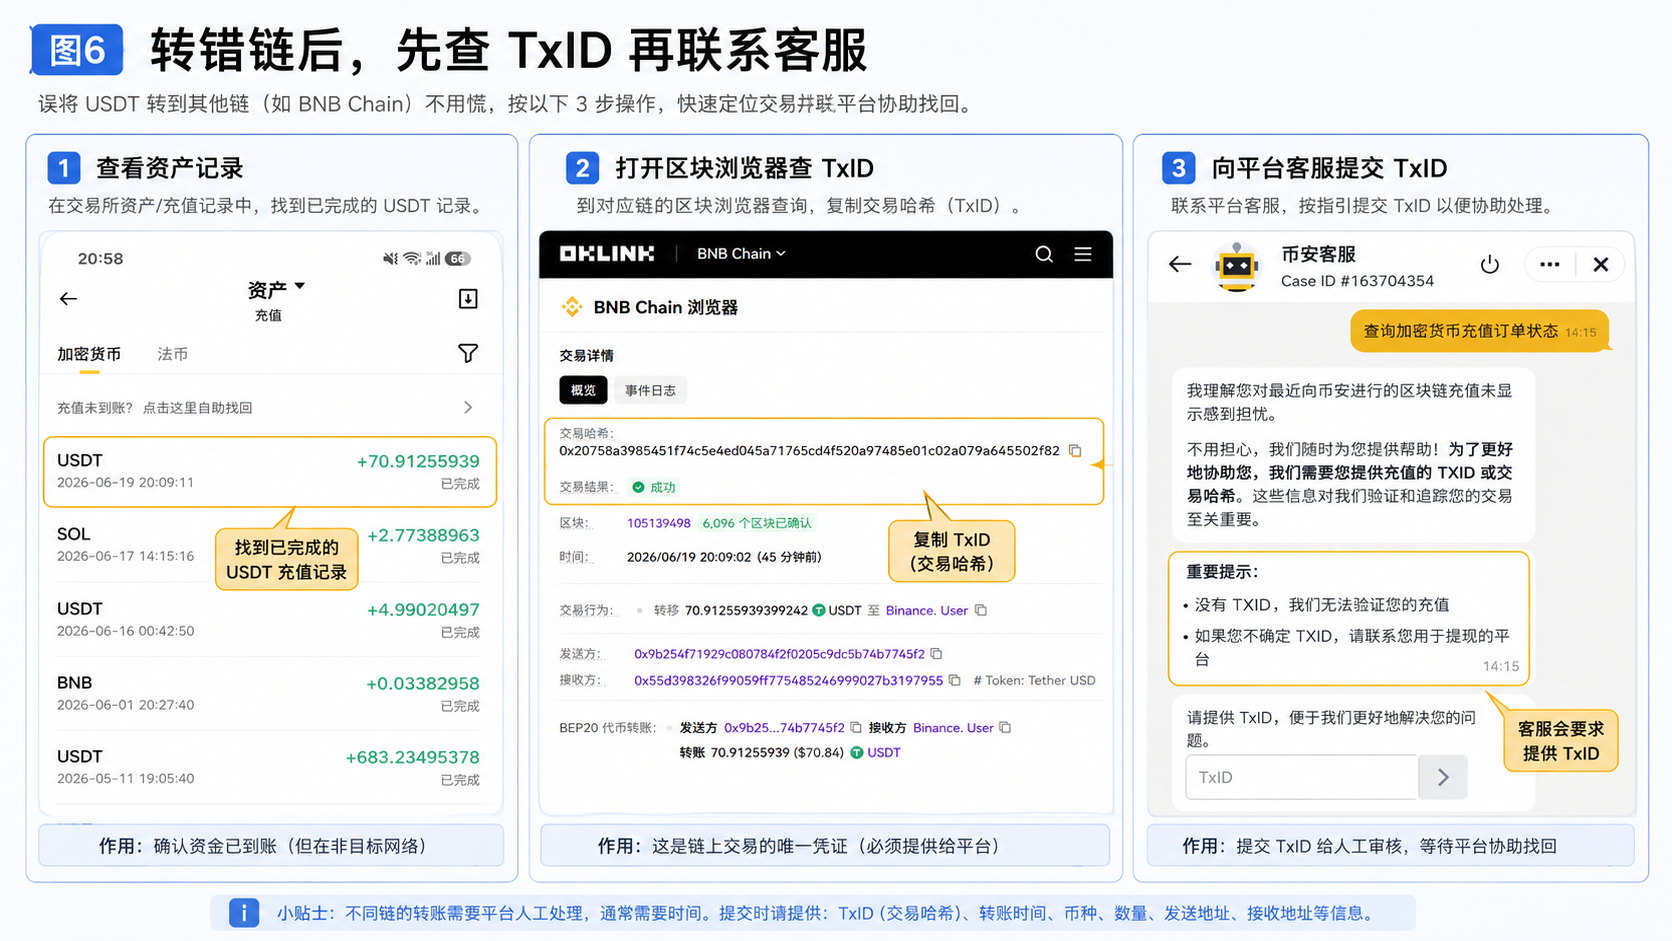The width and height of the screenshot is (1672, 941).
Task: Click the 重要提示 message card
Action: point(1349,618)
